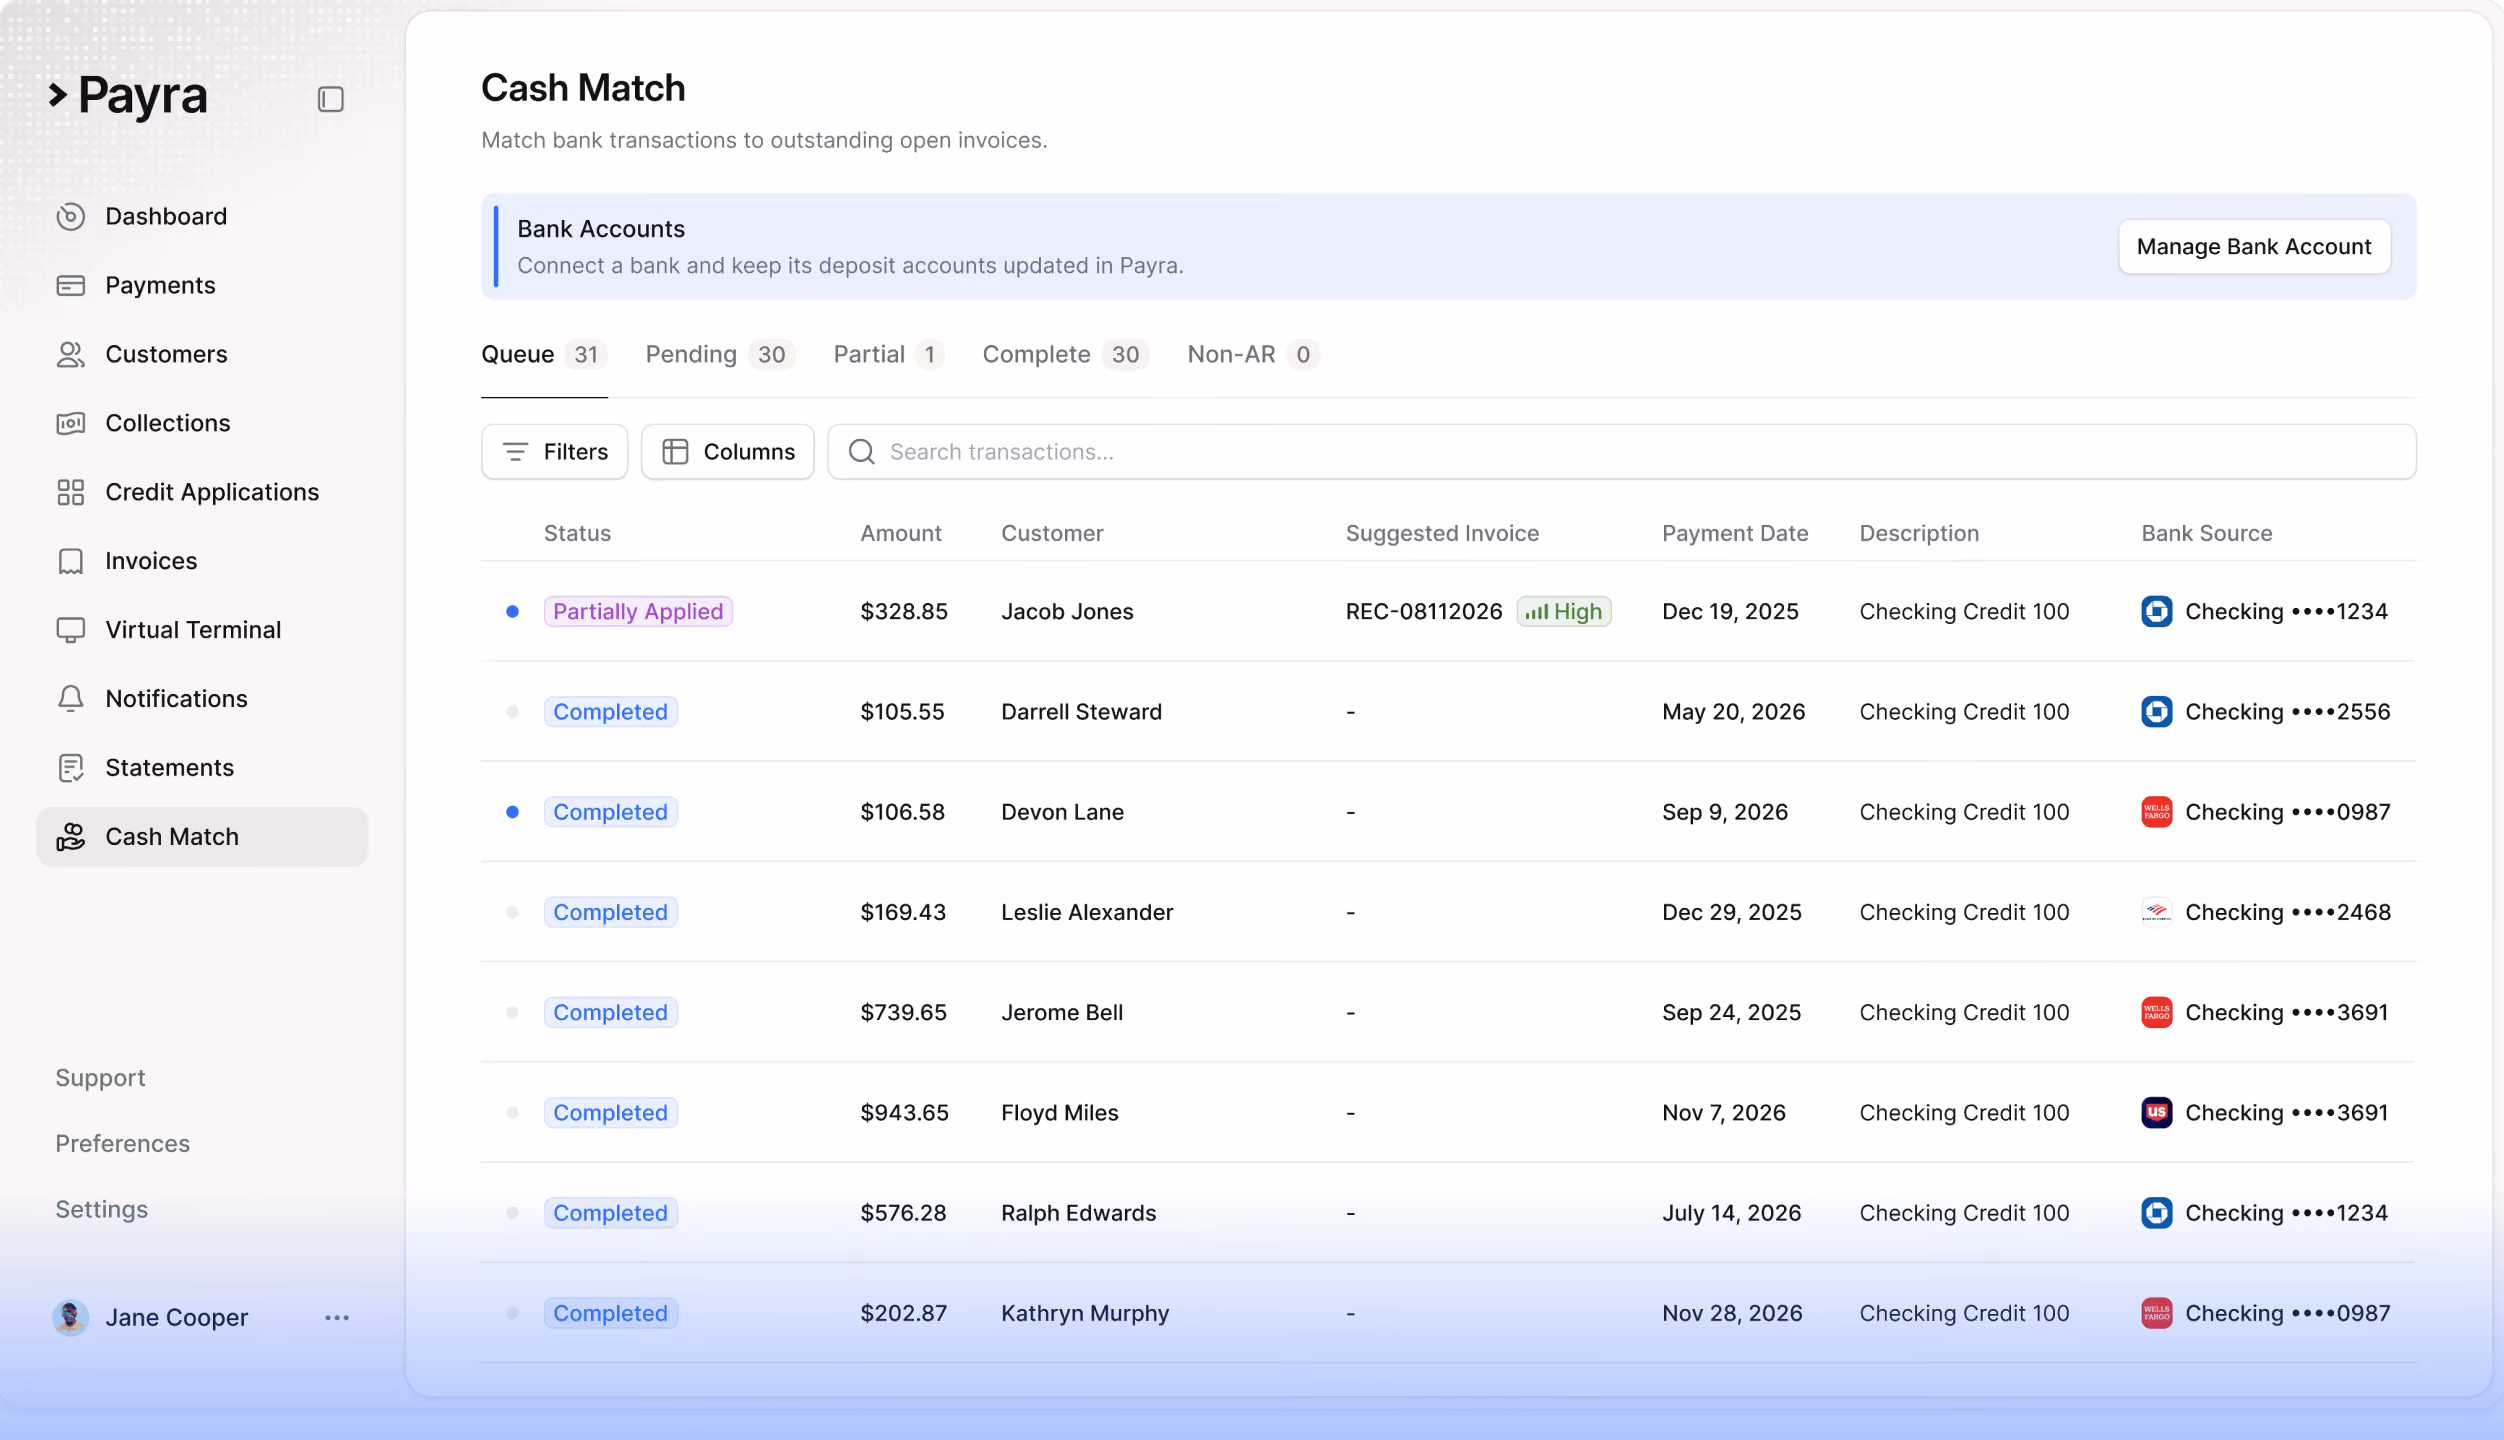
Task: Switch to the Pending tab
Action: point(720,355)
